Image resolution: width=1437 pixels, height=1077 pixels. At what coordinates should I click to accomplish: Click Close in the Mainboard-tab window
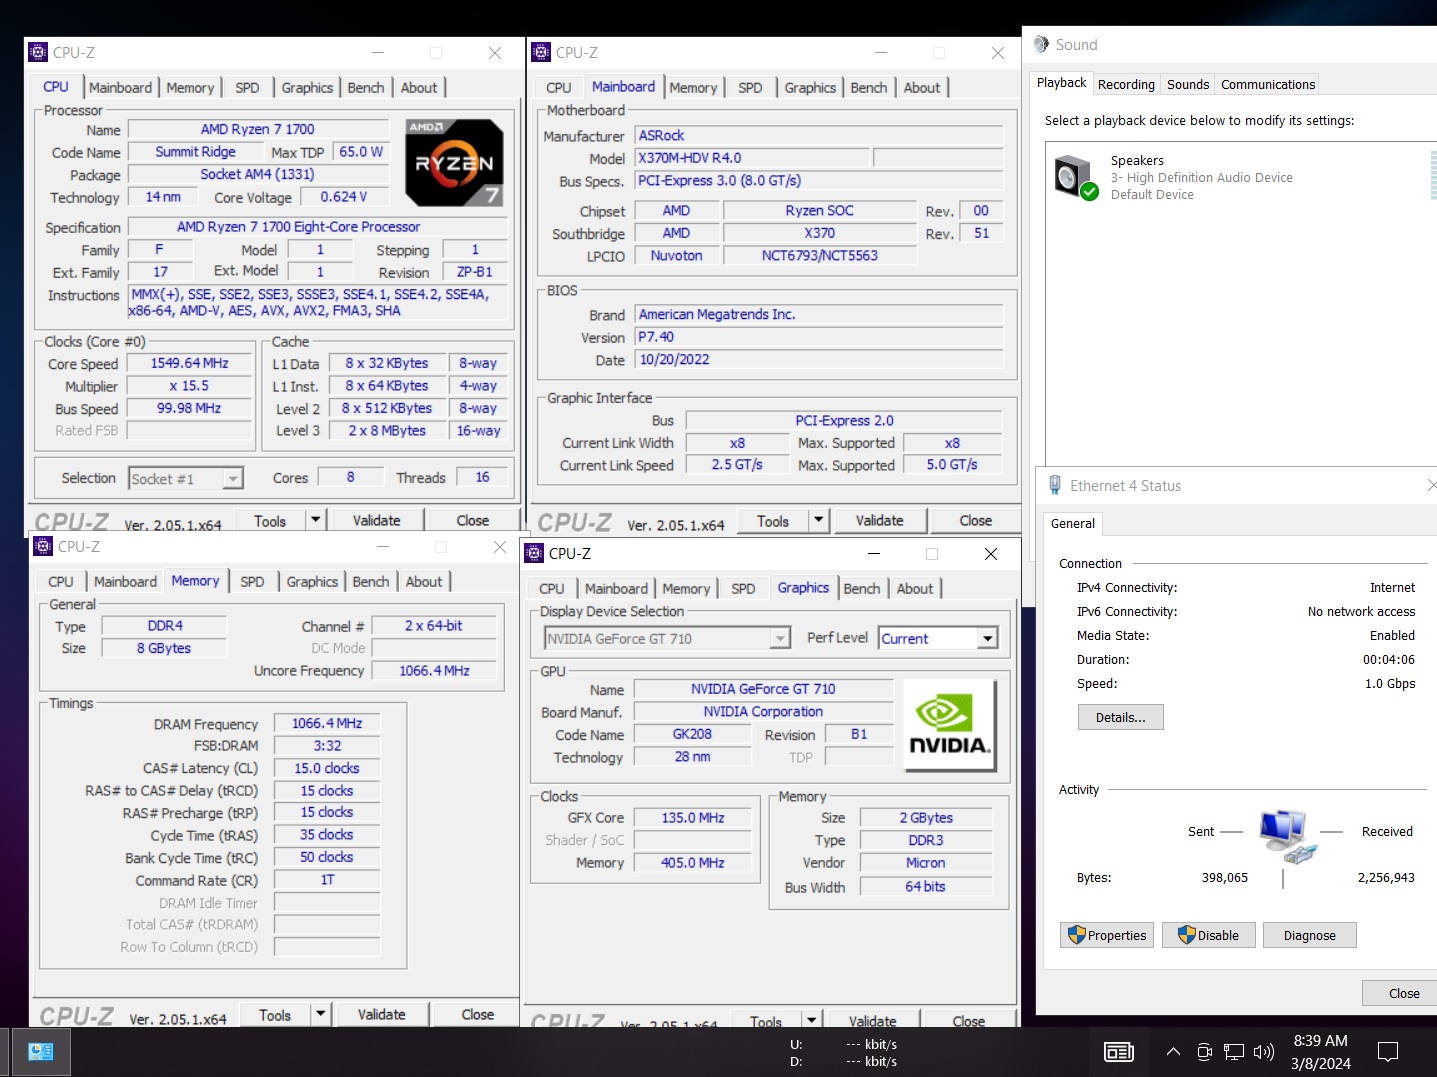click(976, 520)
